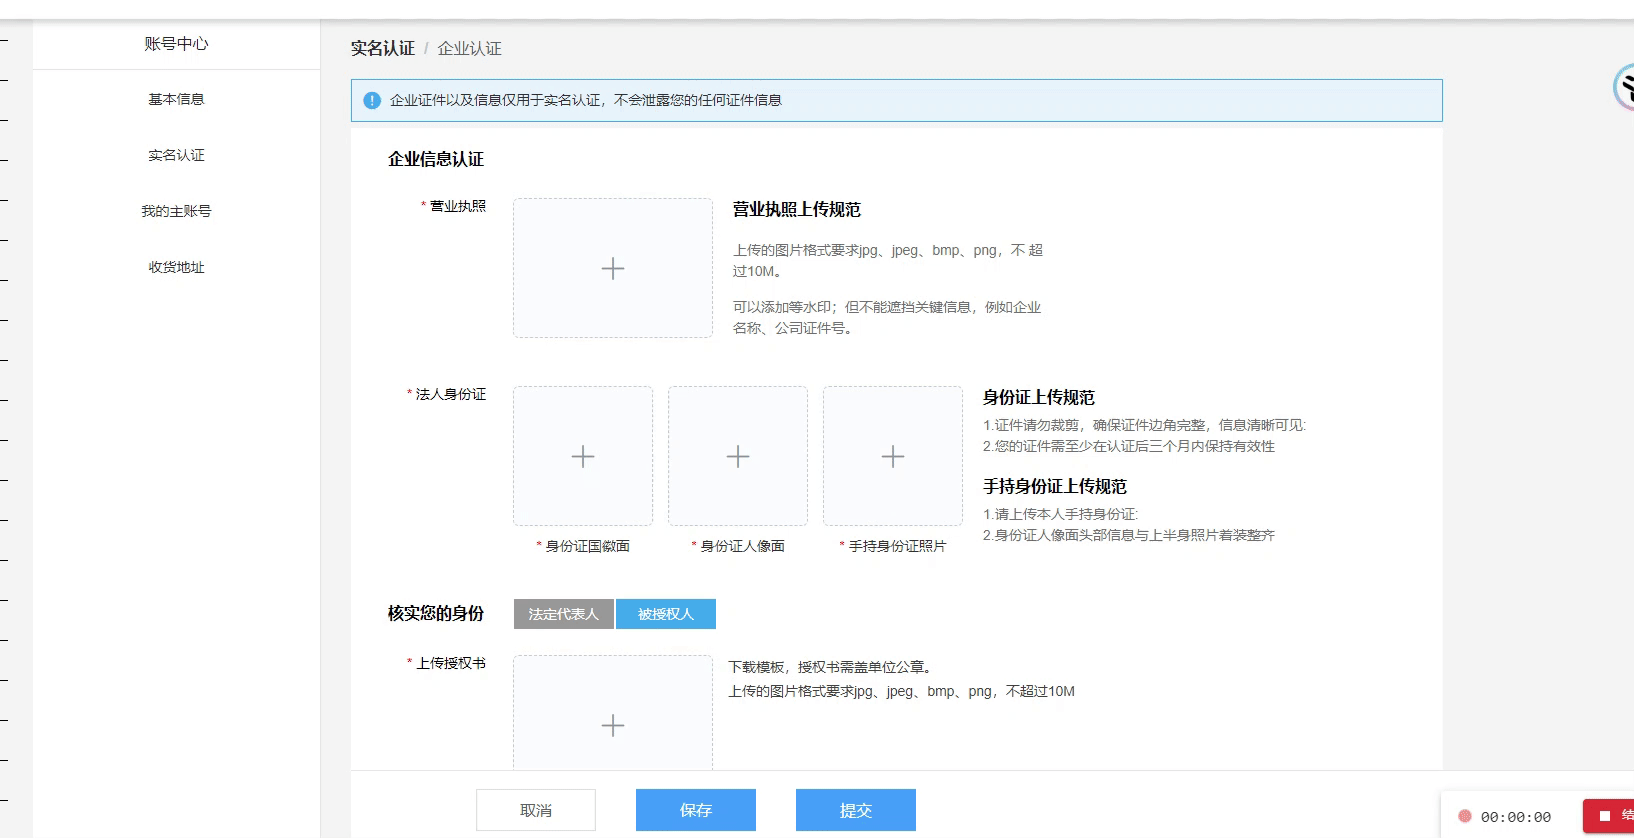1634x838 pixels.
Task: Click 身份证上传规范 heading
Action: pos(1039,397)
